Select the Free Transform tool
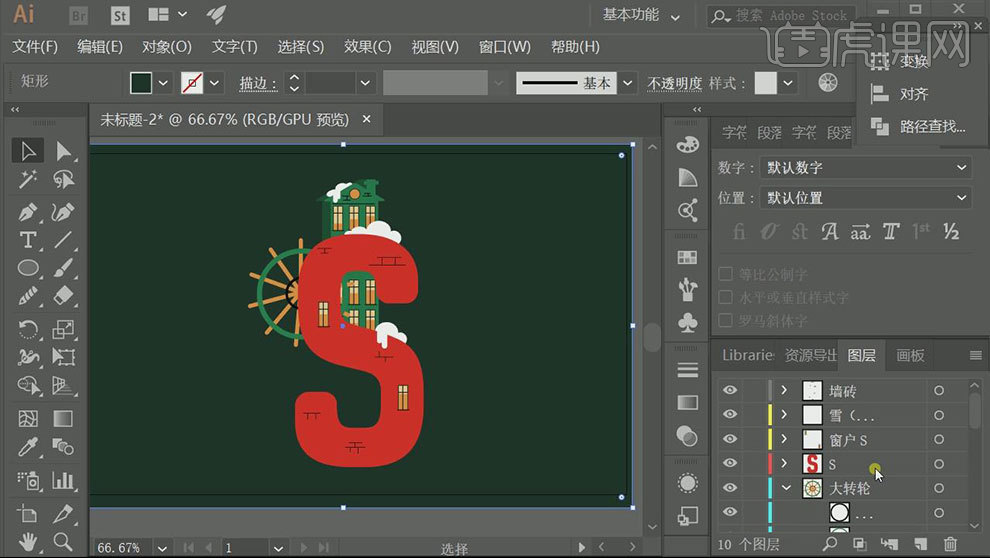The height and width of the screenshot is (558, 990). point(63,357)
